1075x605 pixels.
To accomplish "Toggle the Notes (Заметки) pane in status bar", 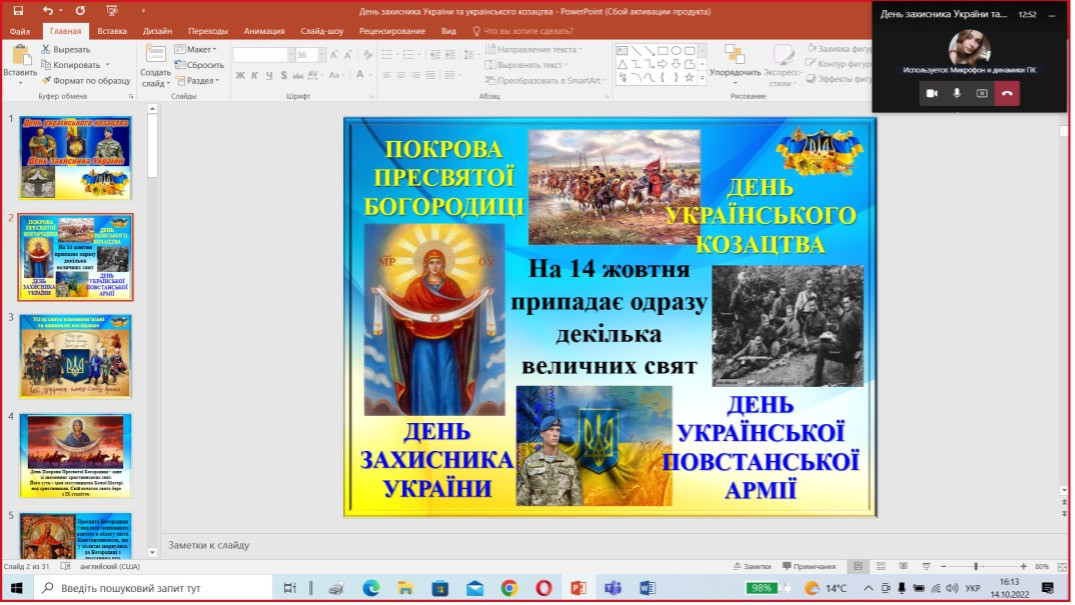I will [752, 567].
